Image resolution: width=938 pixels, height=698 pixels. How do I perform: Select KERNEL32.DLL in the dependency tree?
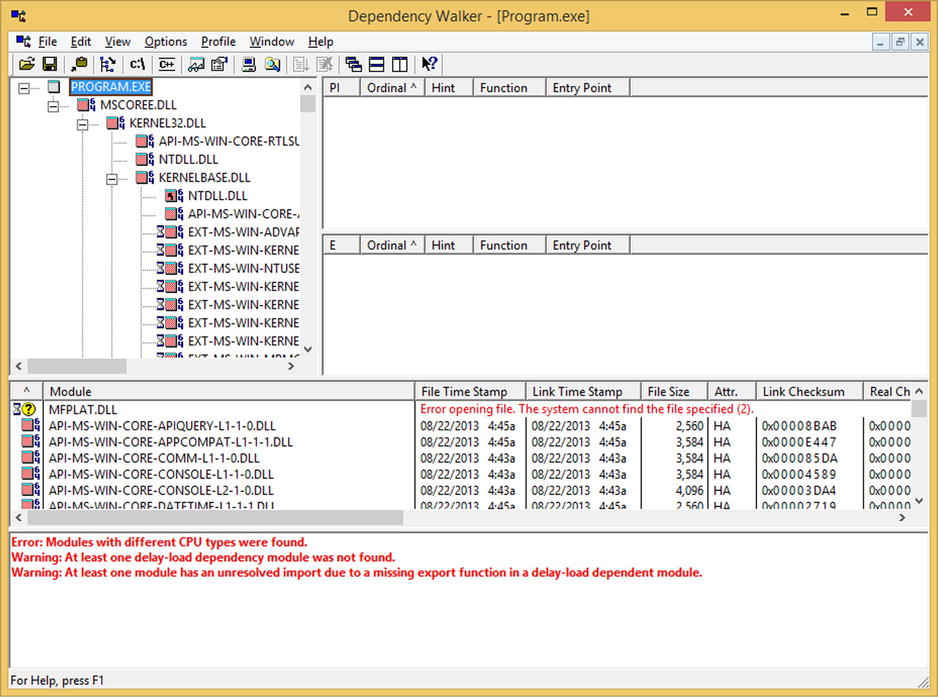click(x=168, y=123)
